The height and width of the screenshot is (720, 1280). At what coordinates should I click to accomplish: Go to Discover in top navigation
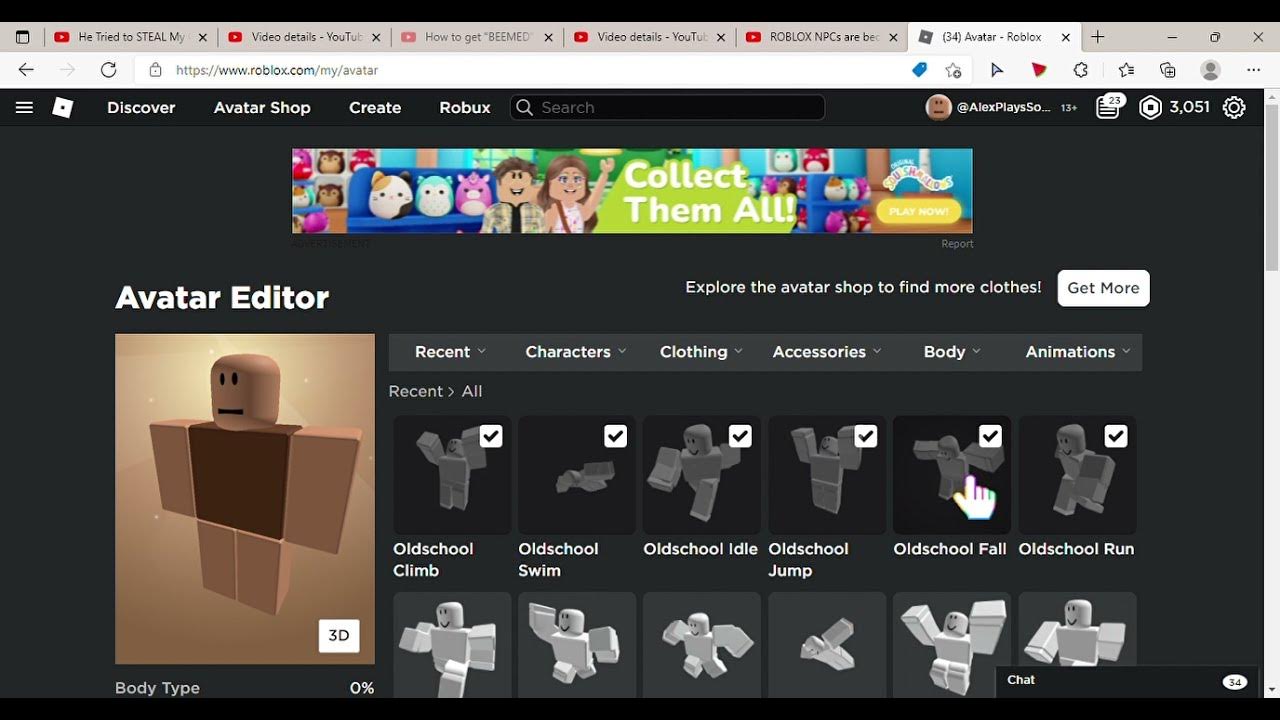coord(141,108)
